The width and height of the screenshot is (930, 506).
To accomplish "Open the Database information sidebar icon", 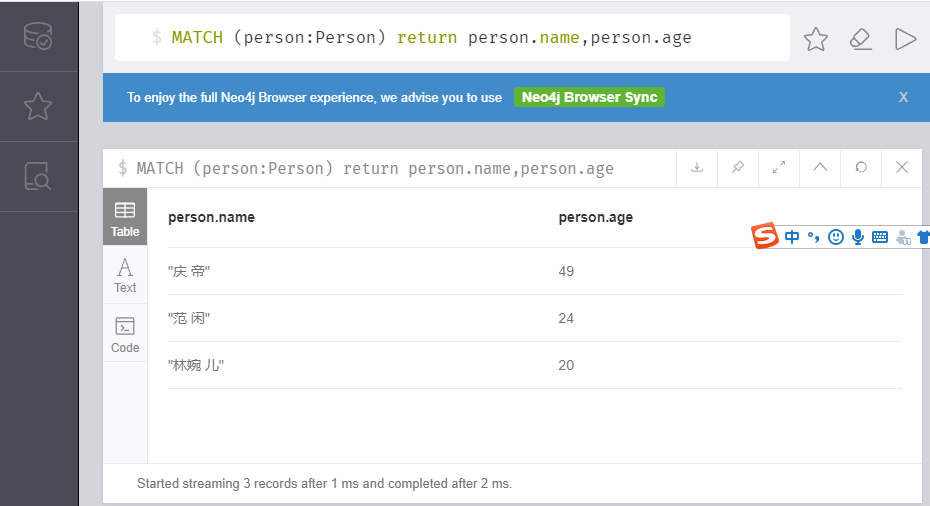I will coord(38,35).
